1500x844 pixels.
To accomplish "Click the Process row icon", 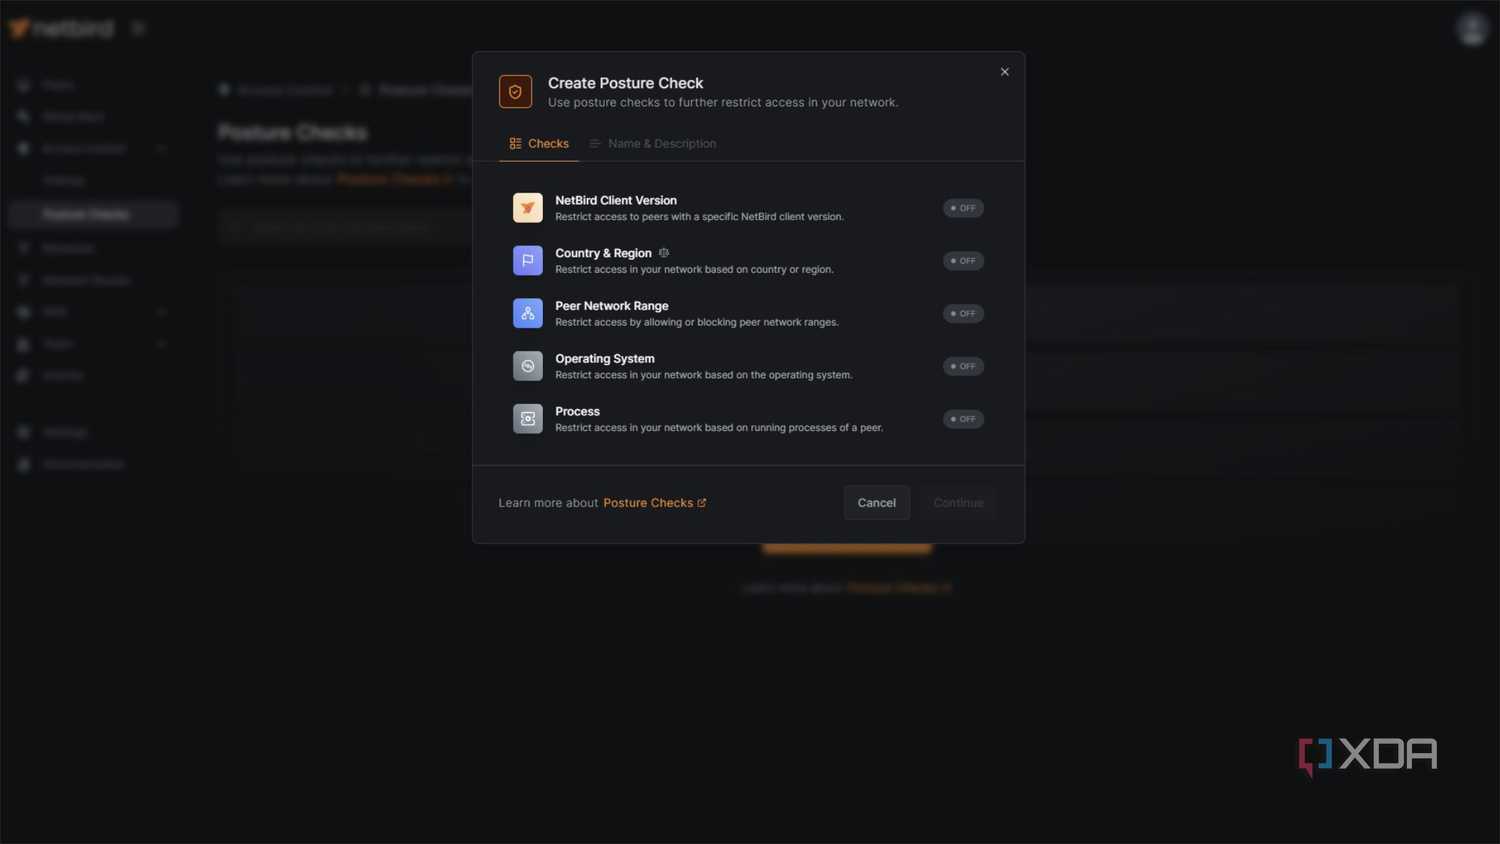I will (528, 419).
